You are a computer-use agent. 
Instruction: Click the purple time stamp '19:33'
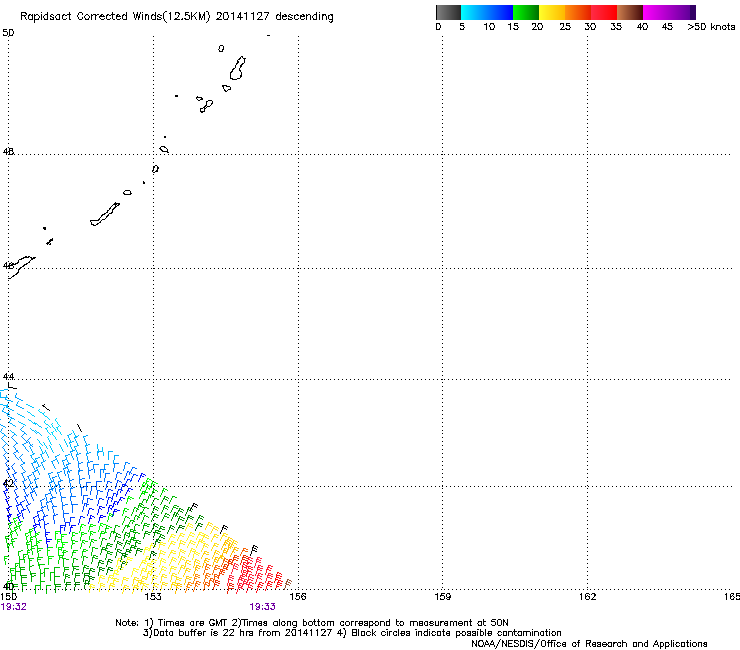tap(262, 607)
